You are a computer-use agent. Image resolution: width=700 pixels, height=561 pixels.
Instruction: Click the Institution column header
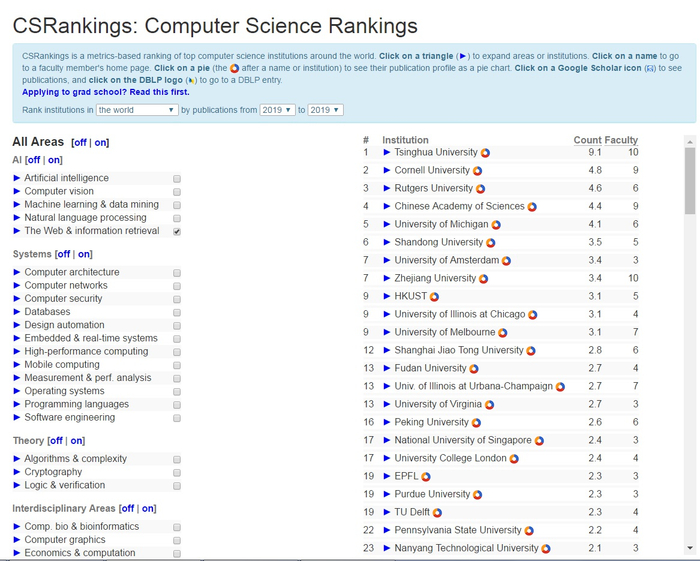[405, 140]
